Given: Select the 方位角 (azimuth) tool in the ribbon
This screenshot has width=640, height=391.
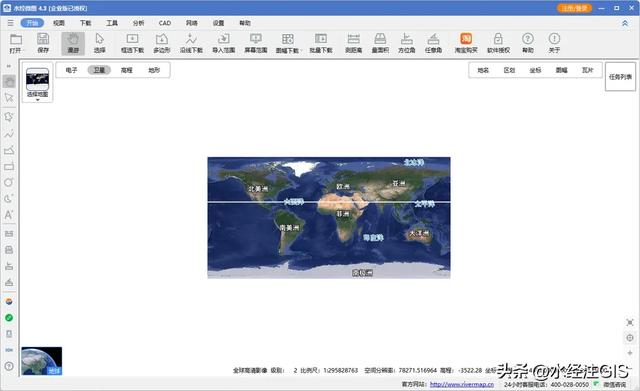Looking at the screenshot, I should pos(407,43).
